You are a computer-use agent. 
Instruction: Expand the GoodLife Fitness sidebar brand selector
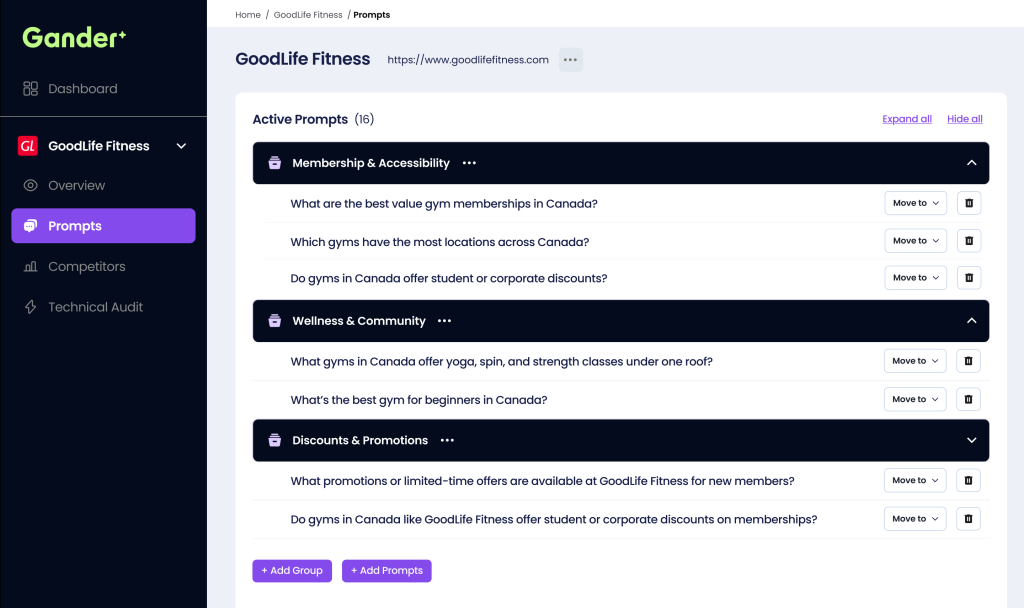[x=181, y=146]
